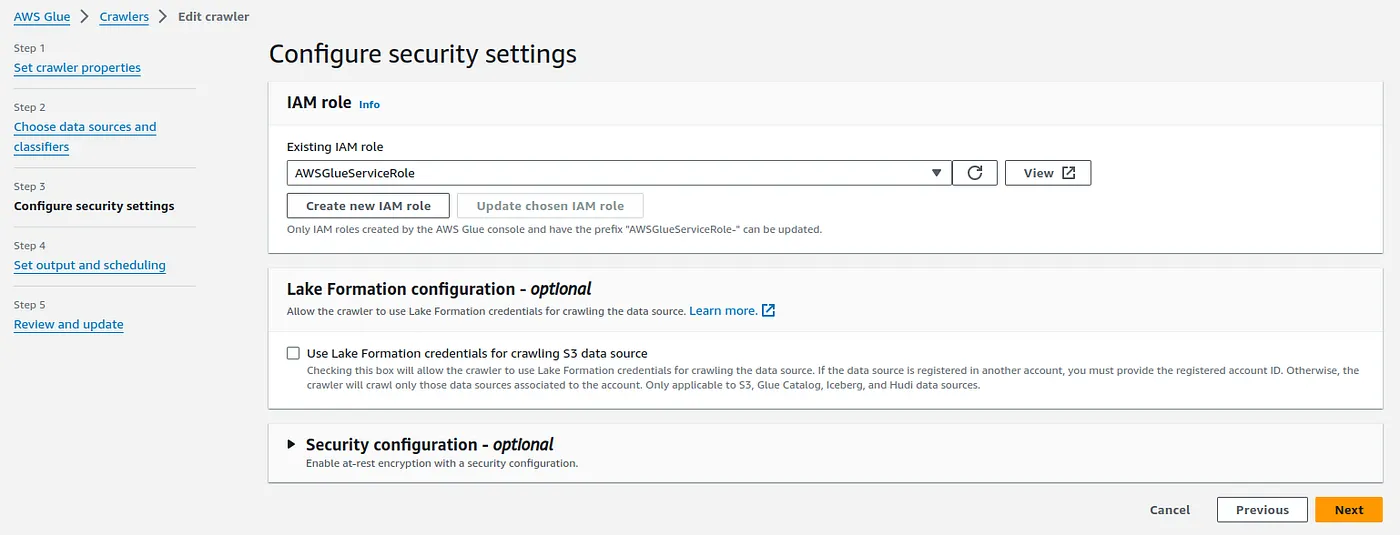
Task: Go to Set crawler properties step
Action: tap(77, 68)
